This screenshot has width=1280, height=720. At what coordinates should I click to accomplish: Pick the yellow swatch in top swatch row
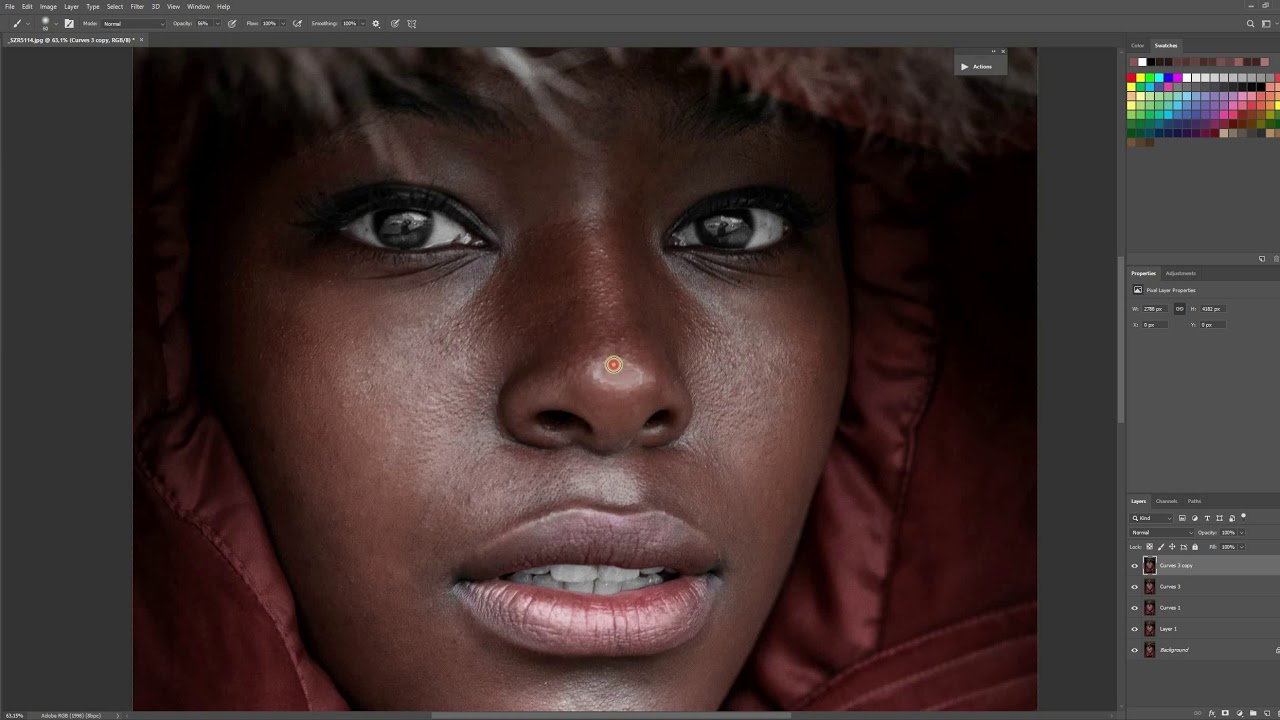point(1140,77)
